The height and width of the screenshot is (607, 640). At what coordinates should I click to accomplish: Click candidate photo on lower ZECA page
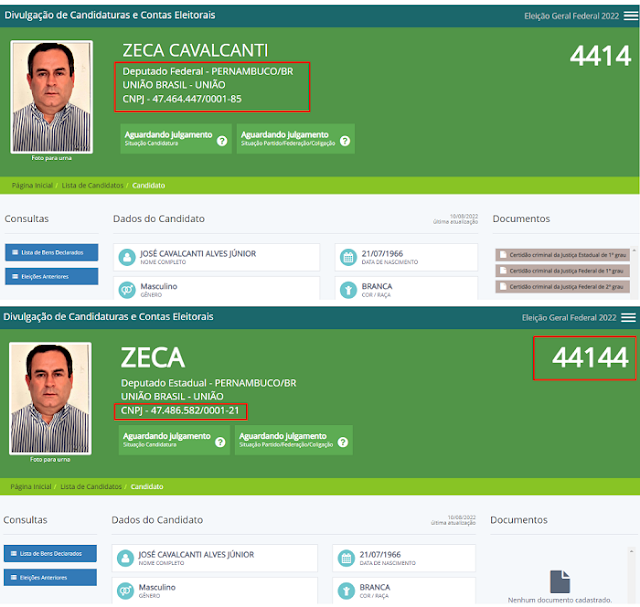[50, 398]
